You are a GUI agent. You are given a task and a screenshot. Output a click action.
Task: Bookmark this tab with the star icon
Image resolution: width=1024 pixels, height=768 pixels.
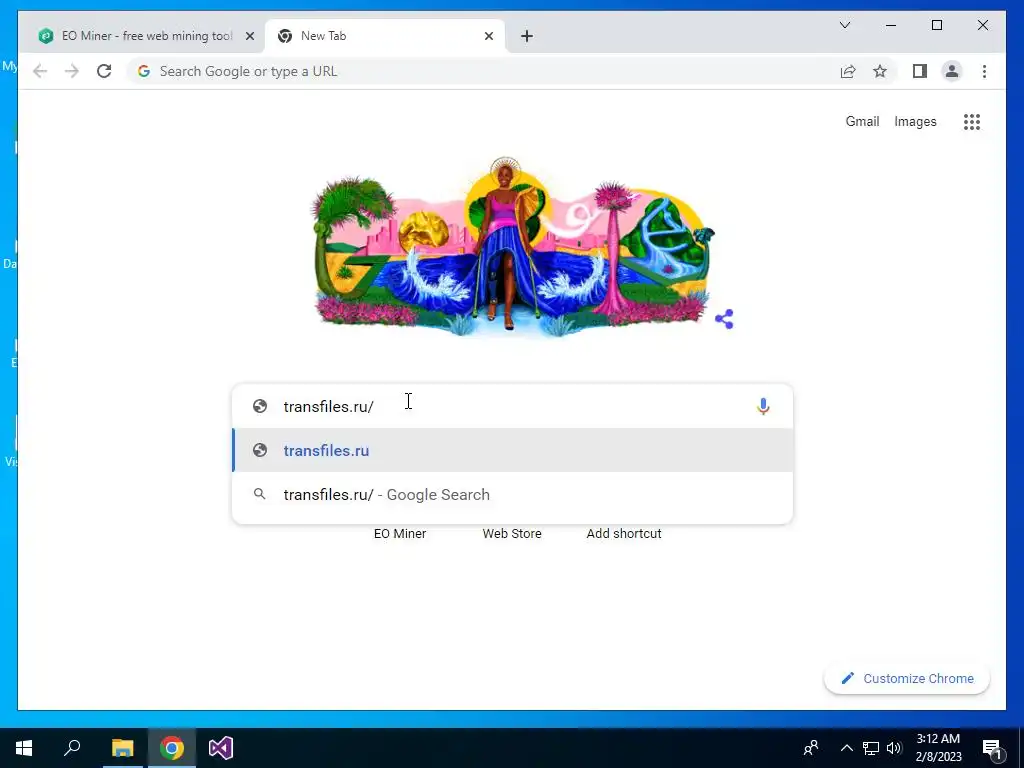point(880,71)
